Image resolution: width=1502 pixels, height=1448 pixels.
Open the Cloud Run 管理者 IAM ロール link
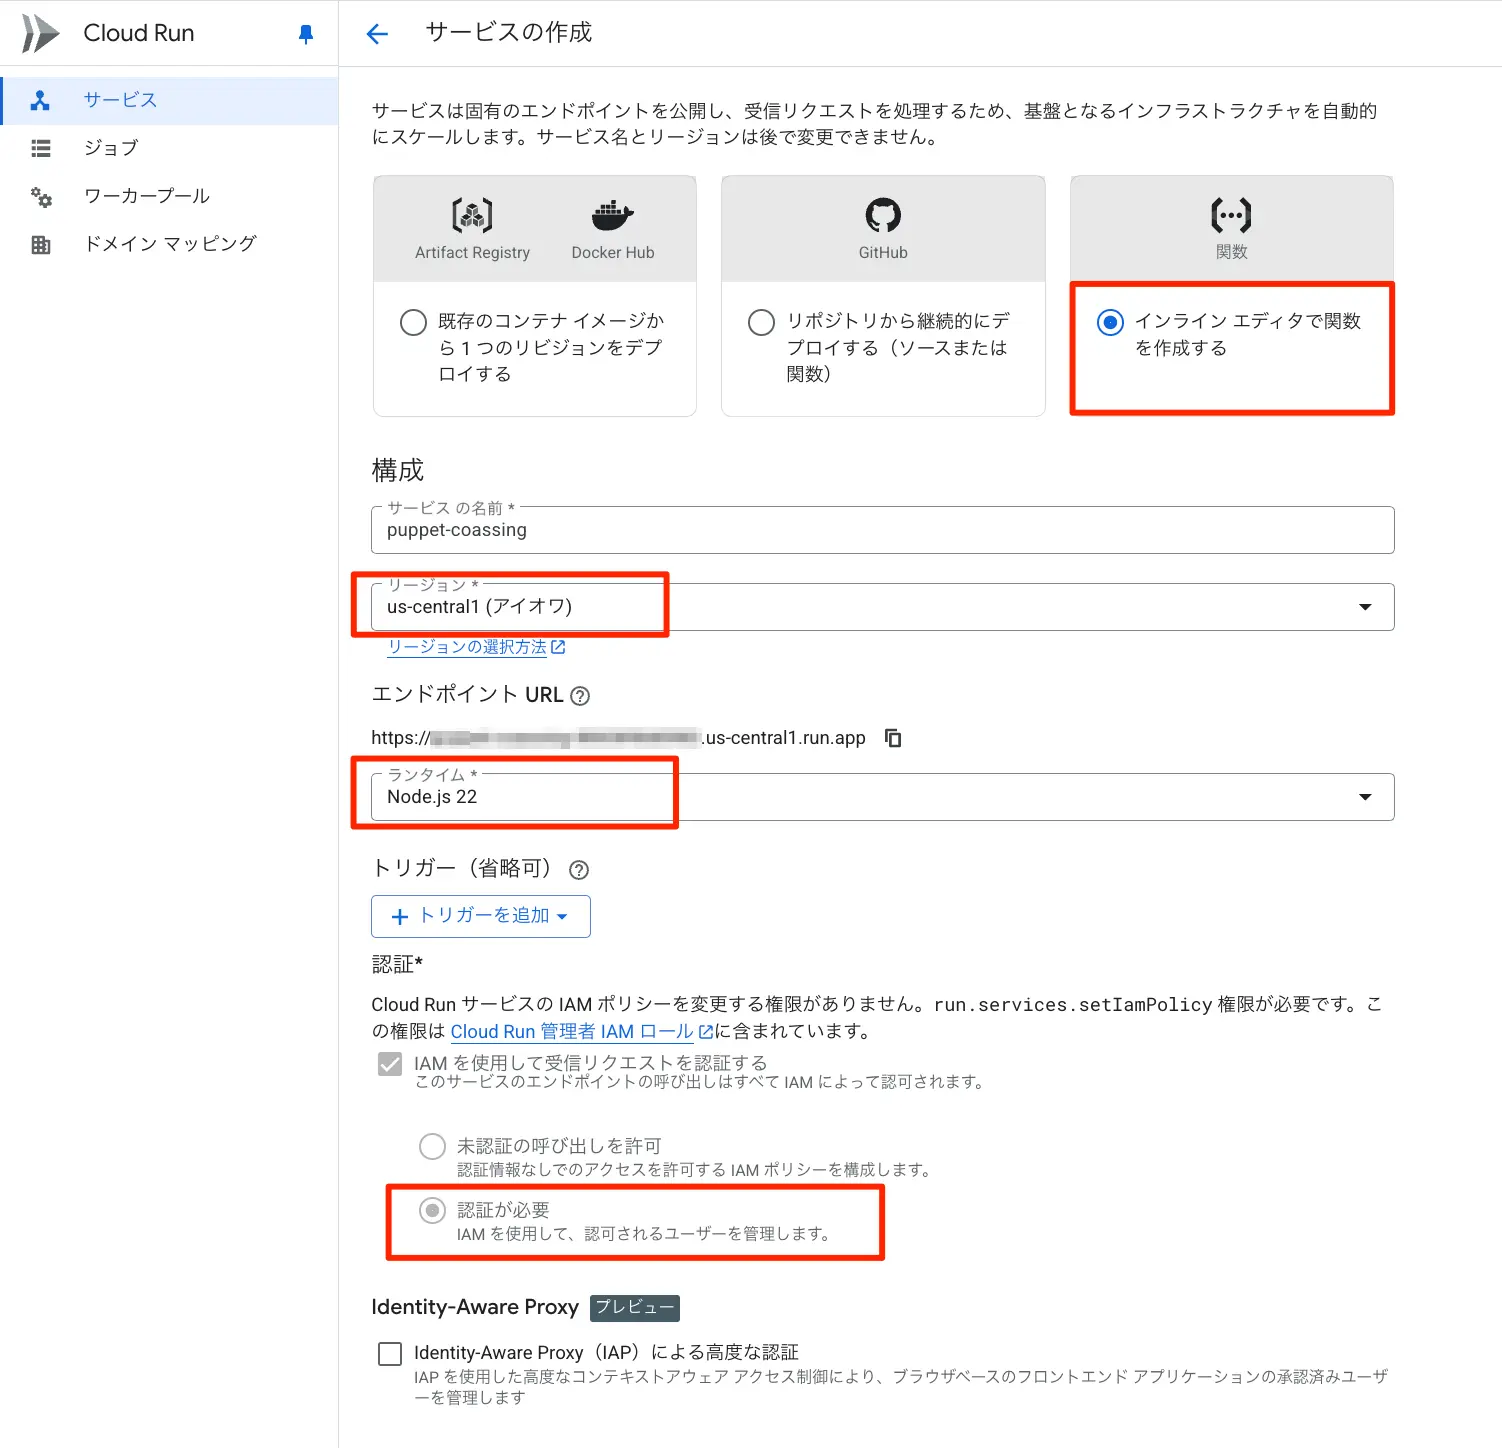point(582,1031)
